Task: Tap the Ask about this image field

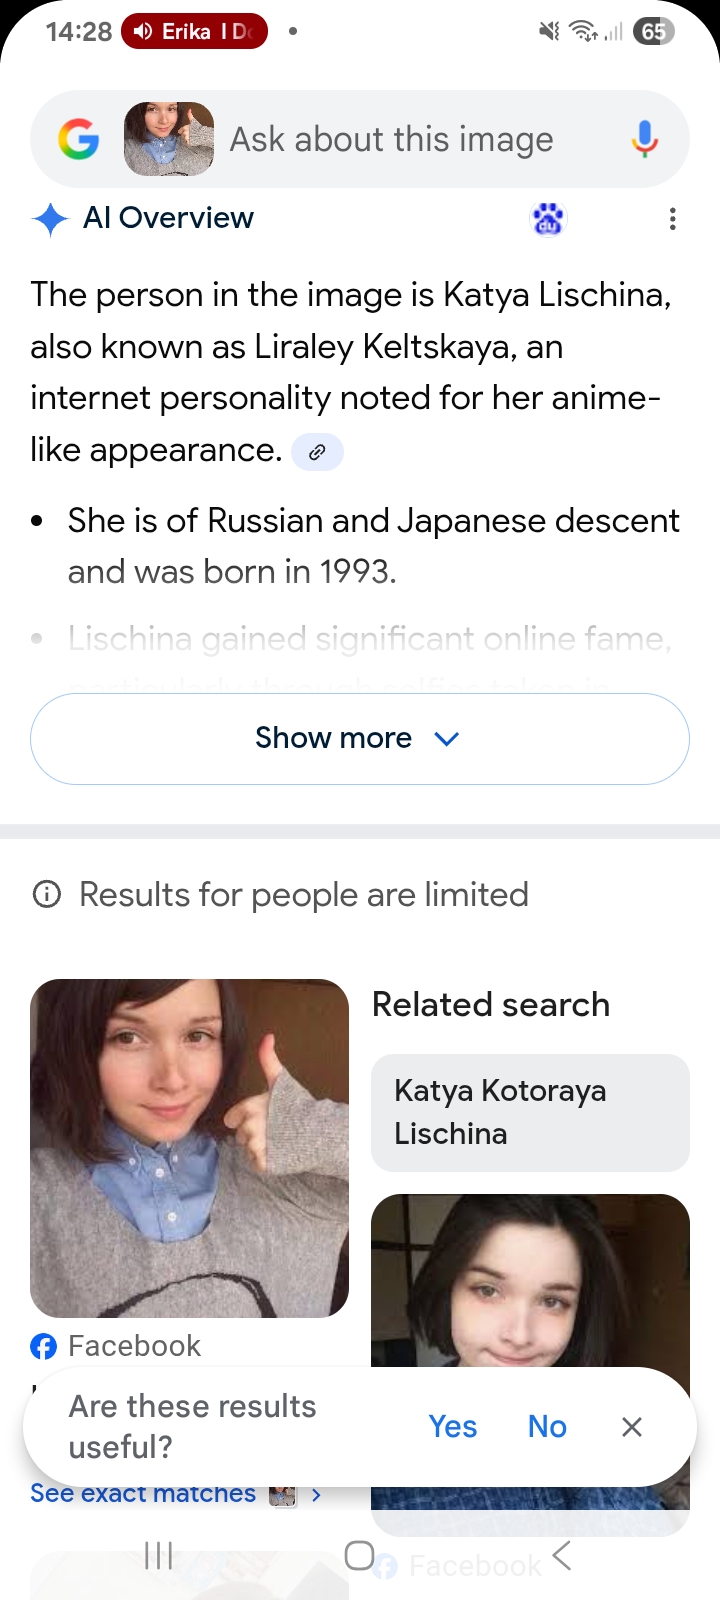Action: (392, 139)
